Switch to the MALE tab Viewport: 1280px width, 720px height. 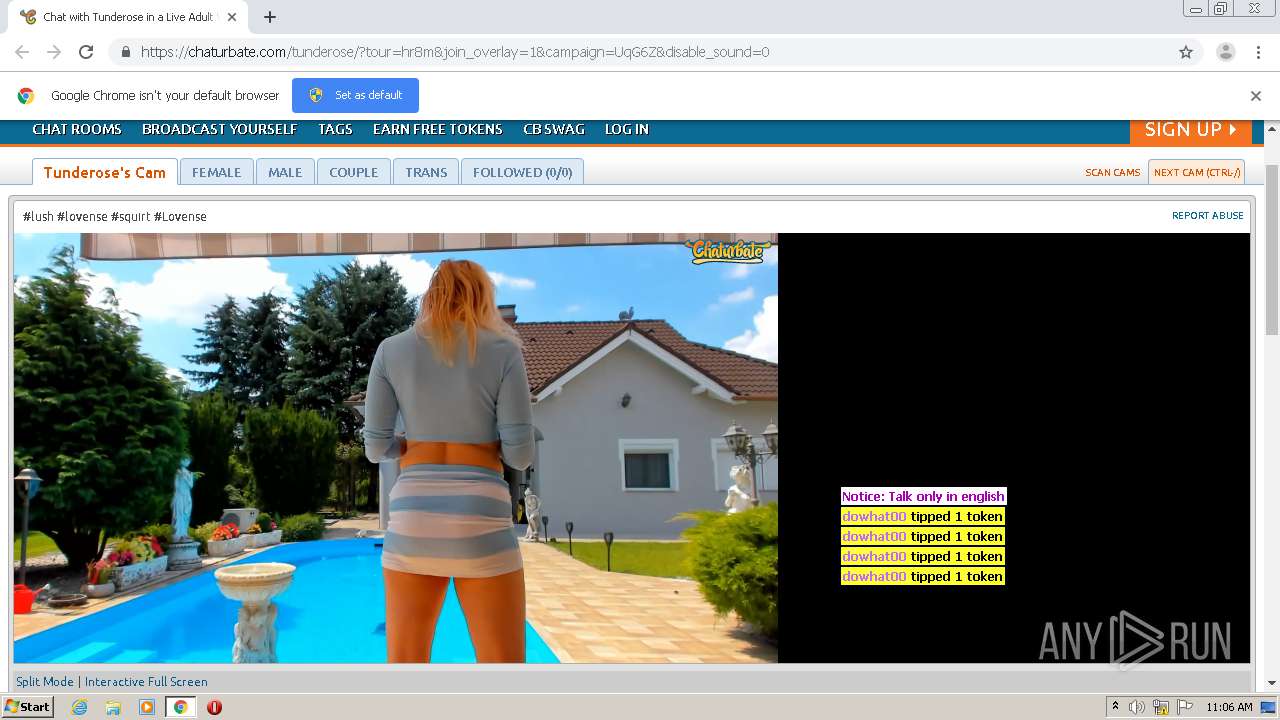[285, 172]
